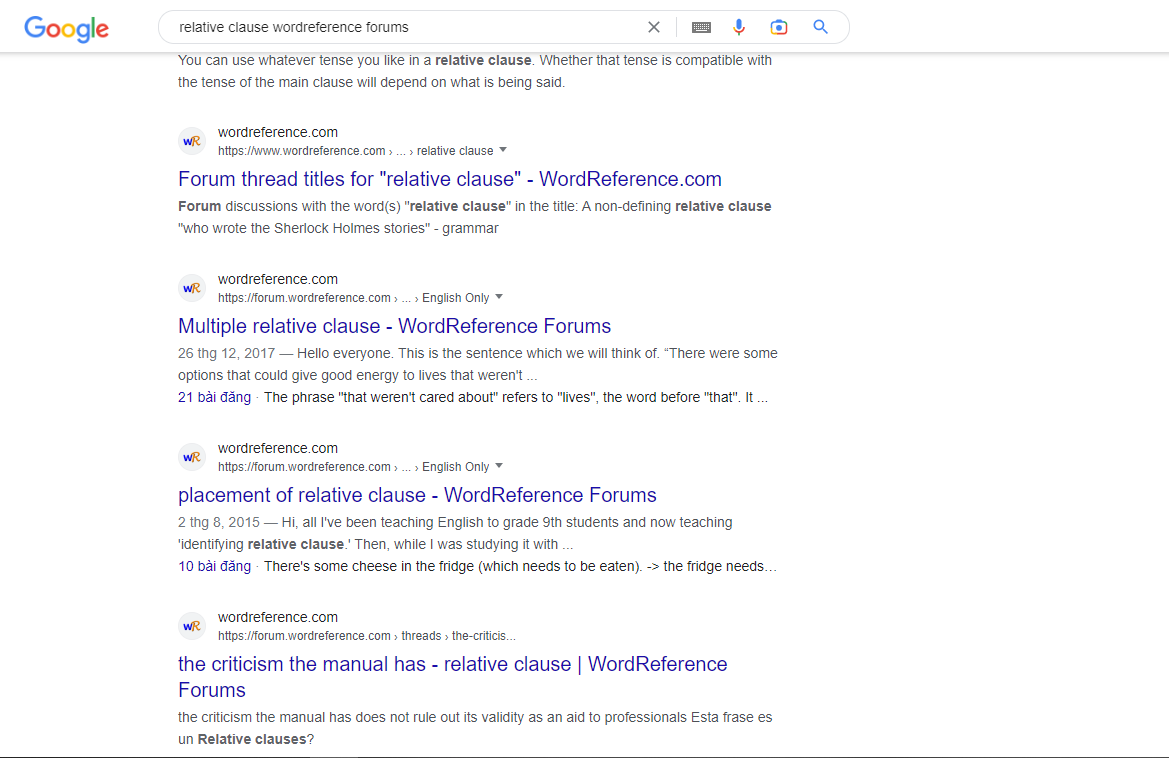Screen dimensions: 1169x758
Task: Click '21 bài đăng' posts link
Action: tap(214, 397)
